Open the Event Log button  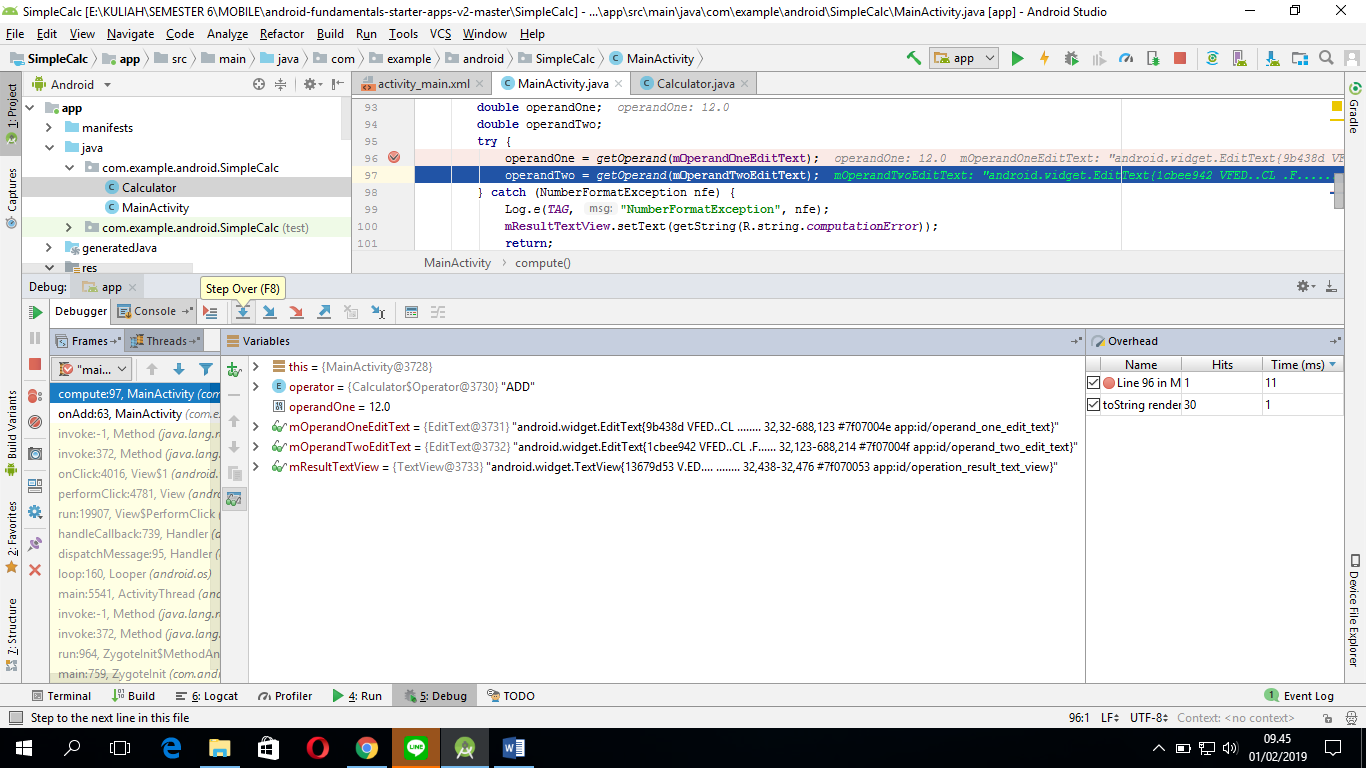[1299, 696]
